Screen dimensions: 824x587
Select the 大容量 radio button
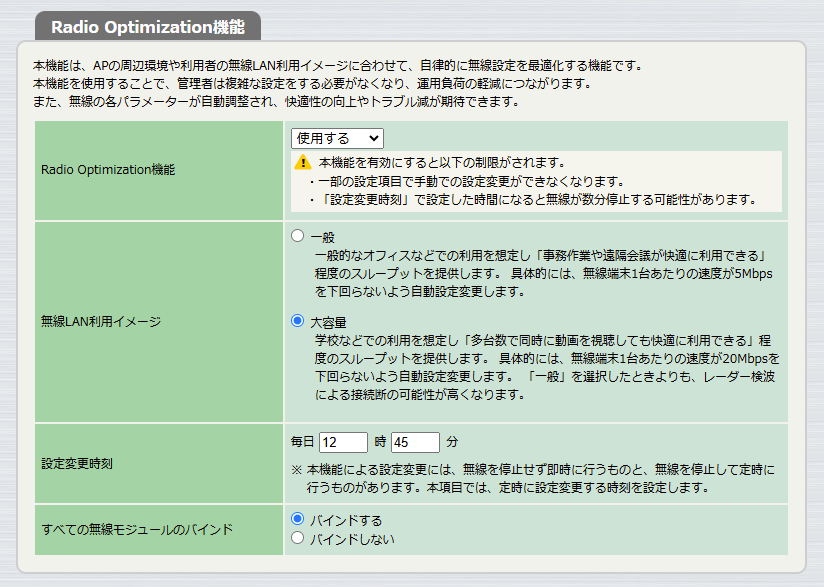point(299,322)
